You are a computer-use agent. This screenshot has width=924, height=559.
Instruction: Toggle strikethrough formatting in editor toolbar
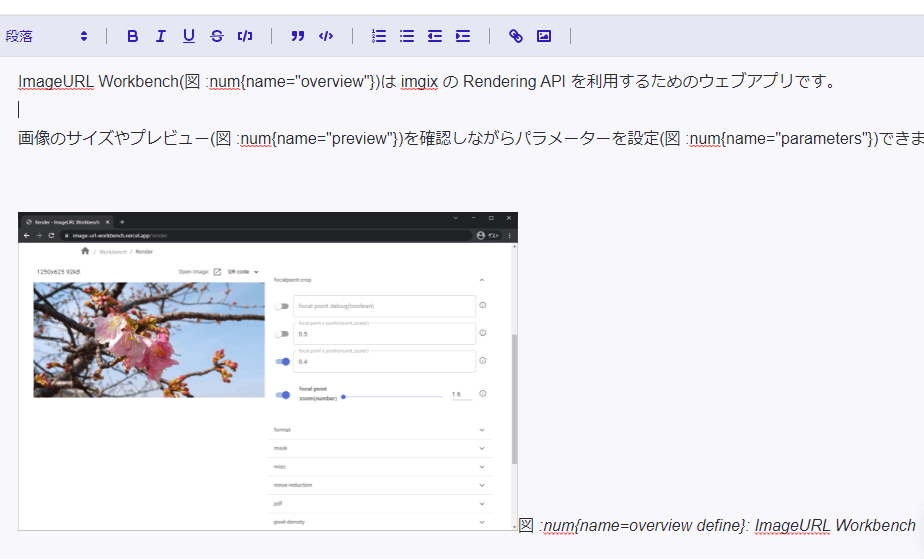click(217, 37)
